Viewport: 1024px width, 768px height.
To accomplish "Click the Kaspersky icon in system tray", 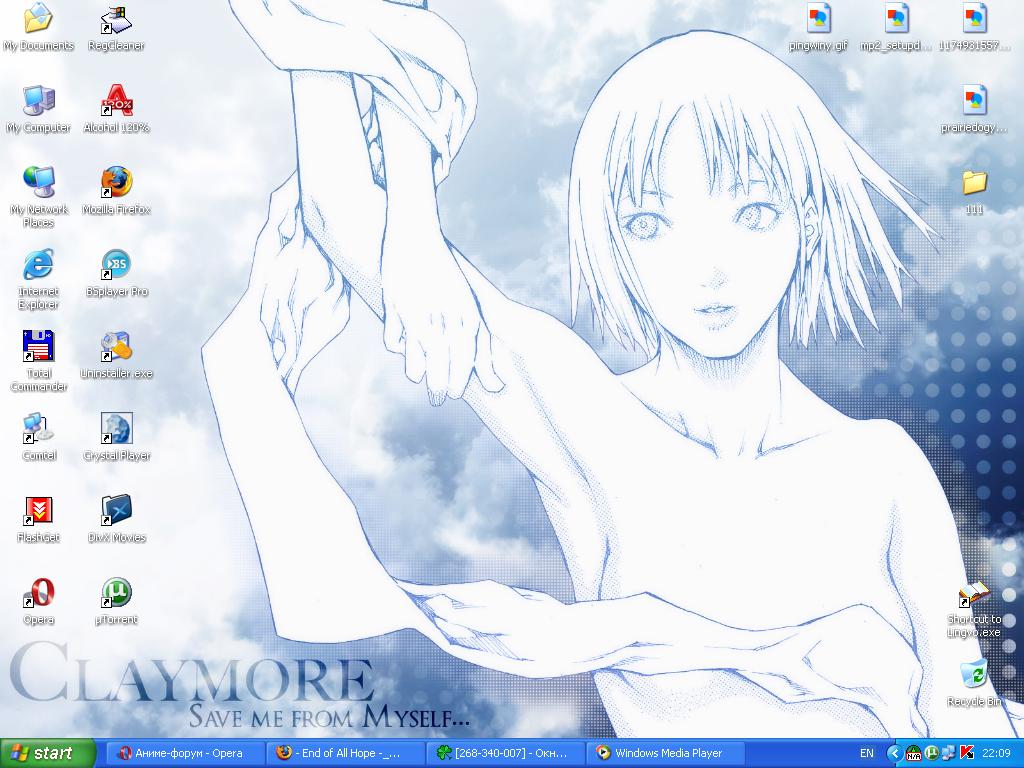I will [x=967, y=753].
